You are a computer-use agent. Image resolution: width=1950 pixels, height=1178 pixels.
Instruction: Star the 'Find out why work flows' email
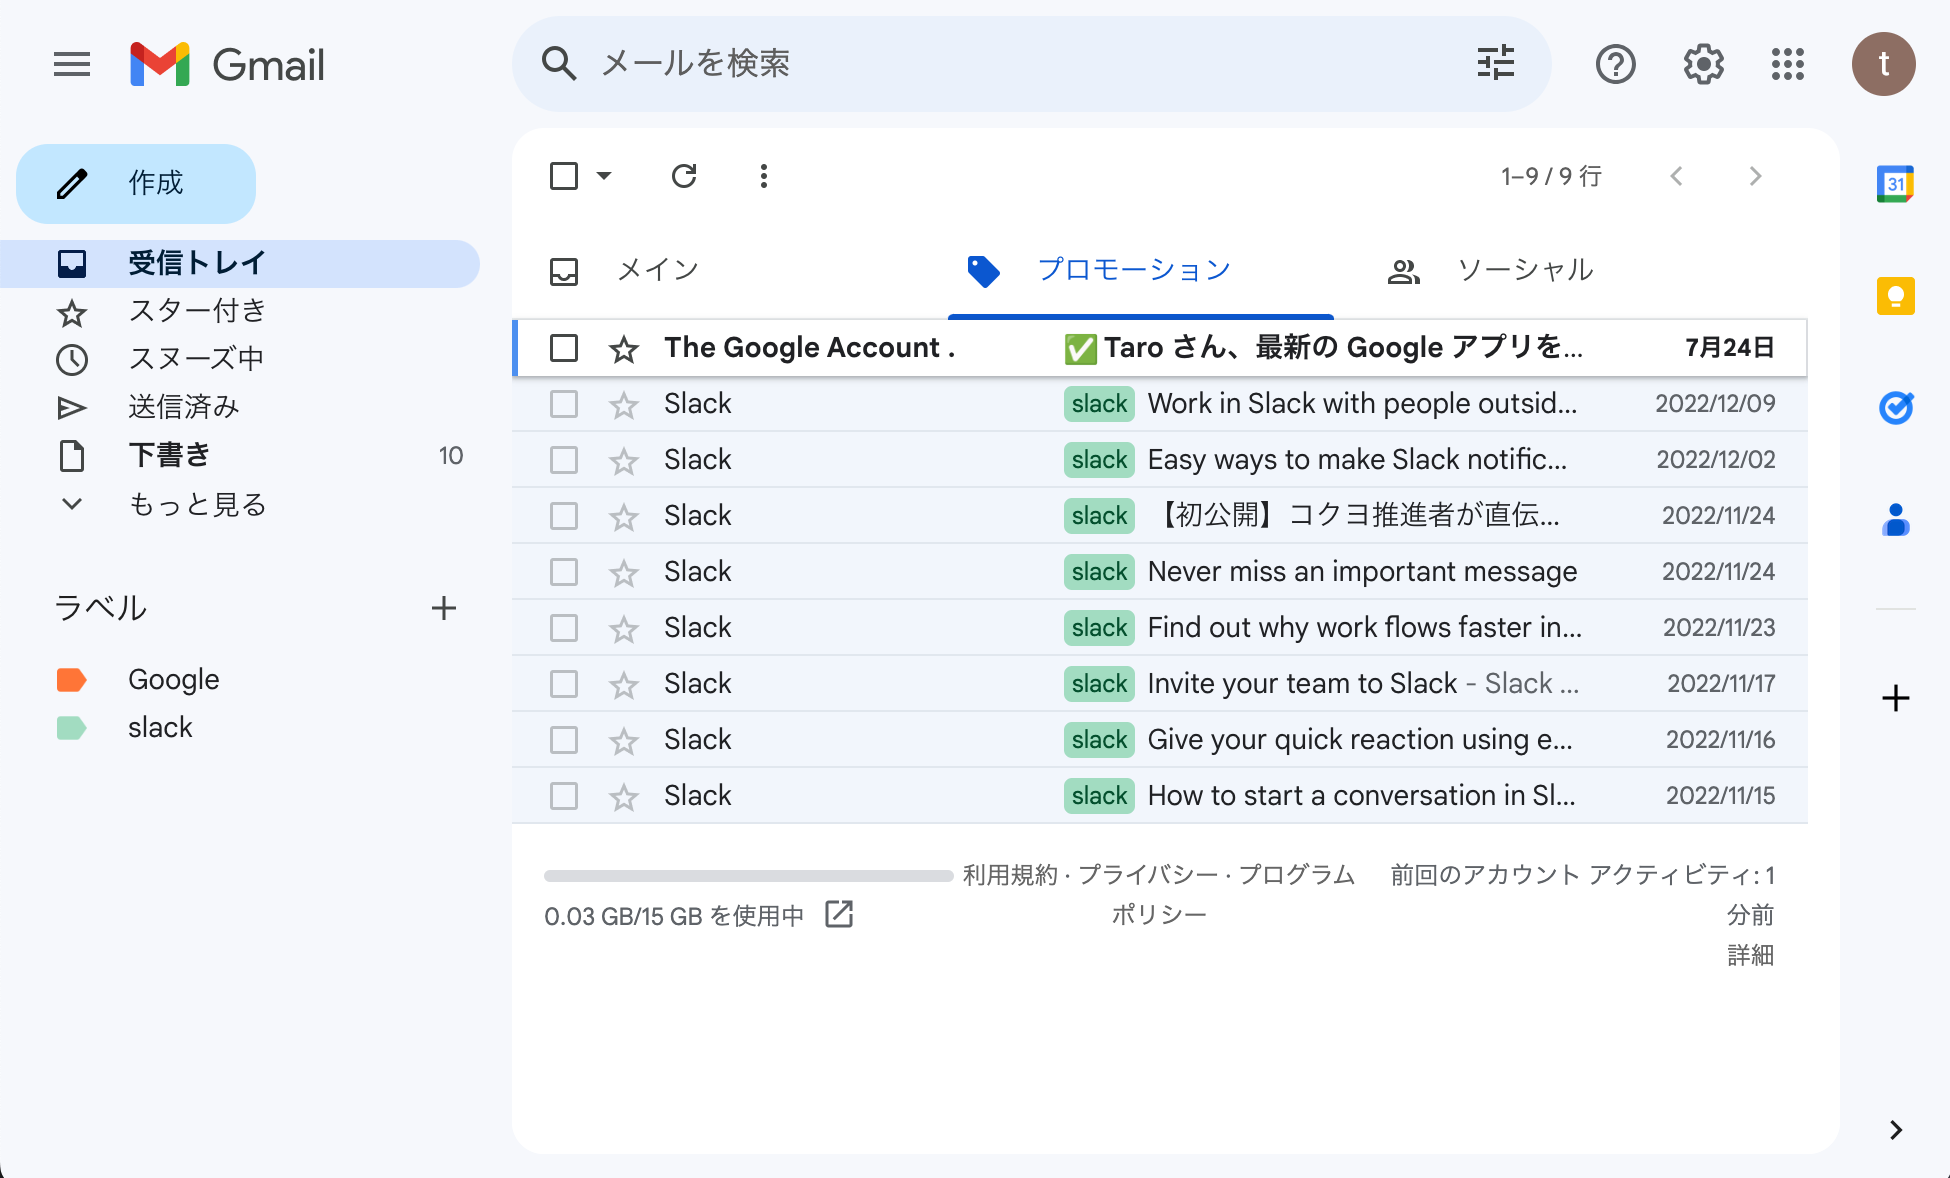624,629
